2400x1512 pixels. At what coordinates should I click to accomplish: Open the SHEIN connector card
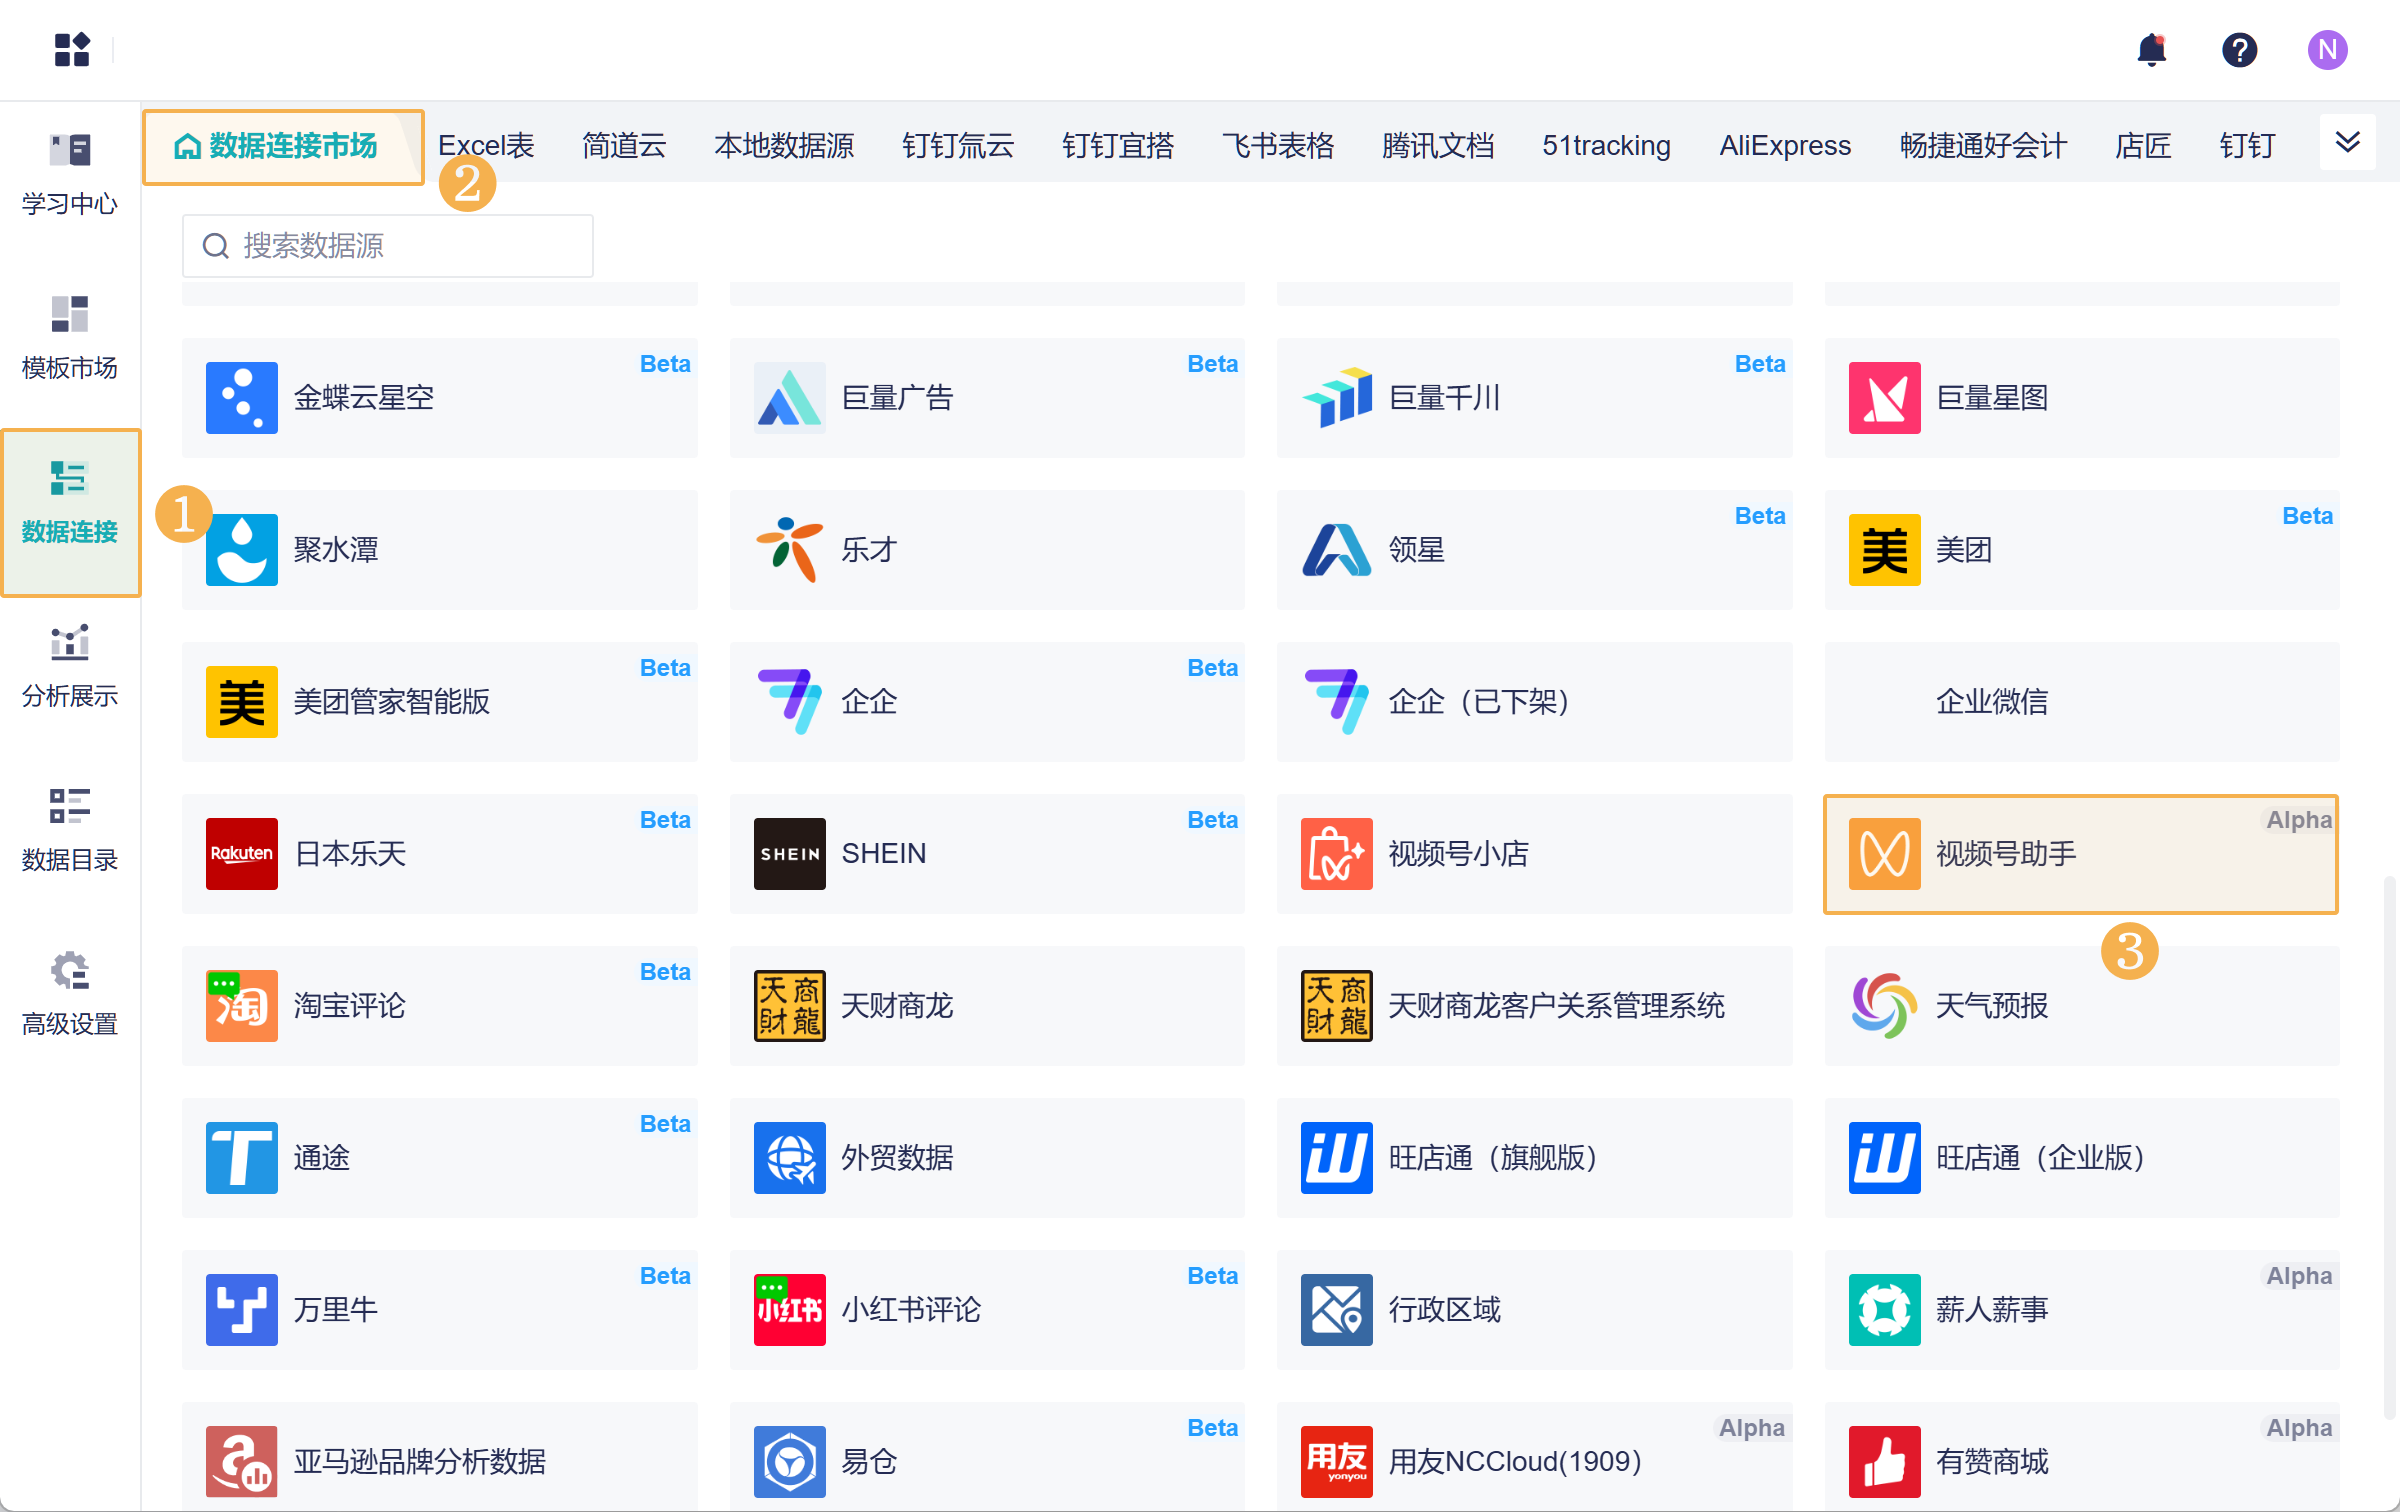pos(986,854)
